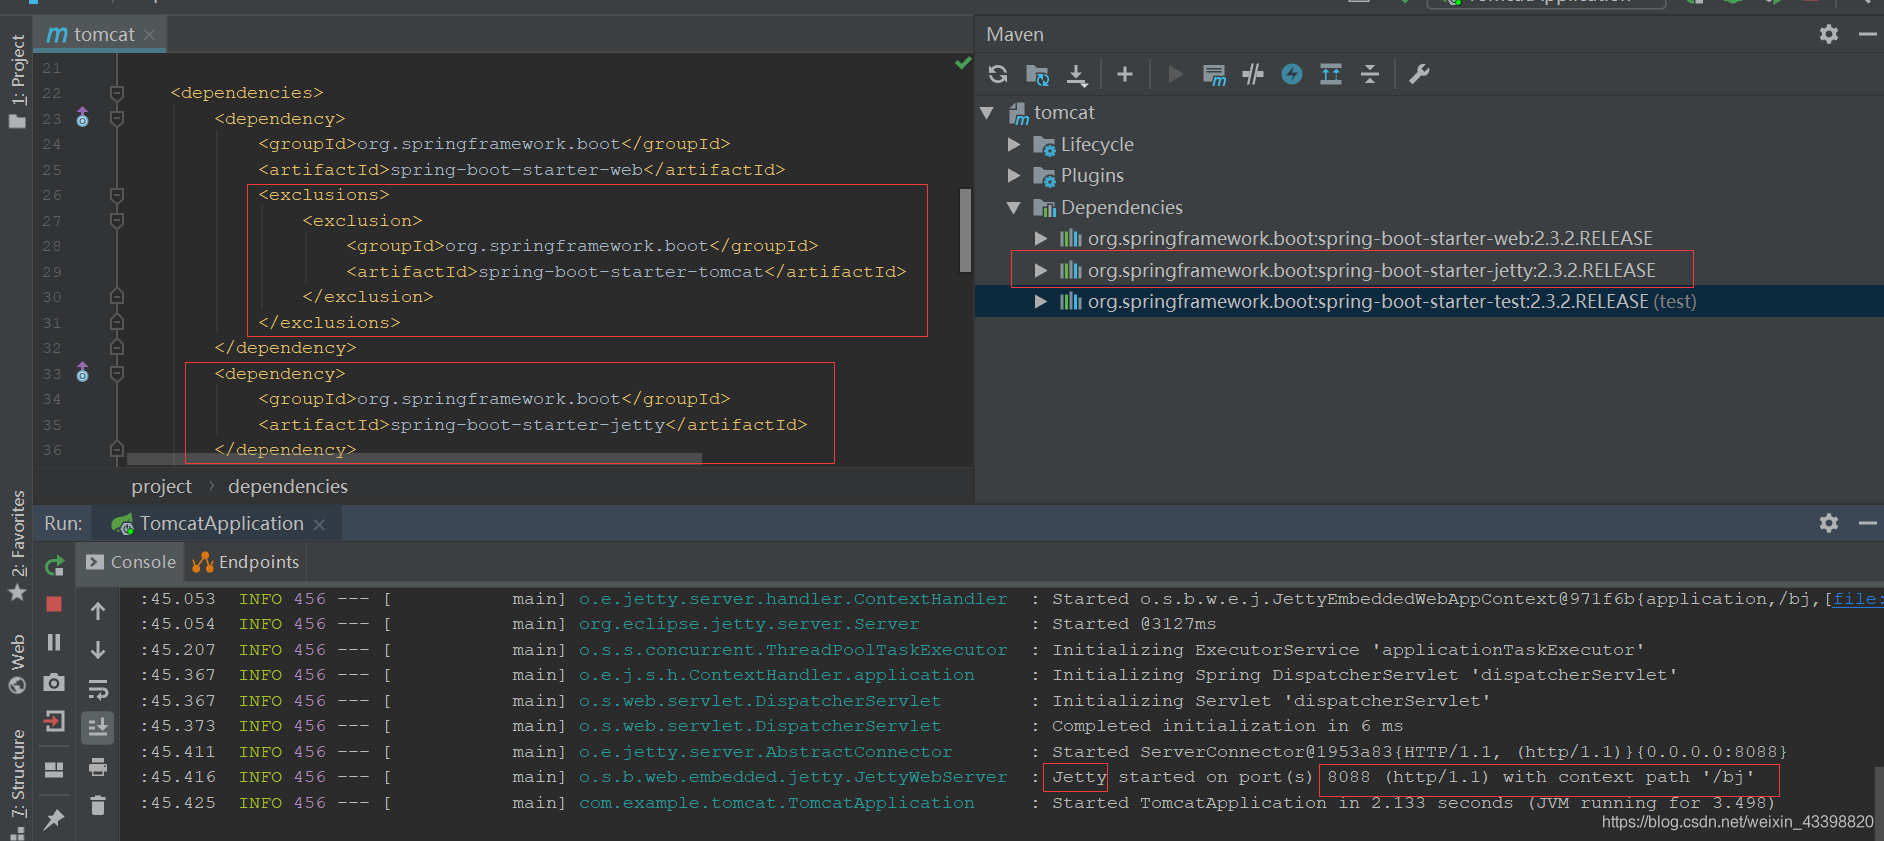Click the Exit application icon in Run panel
The width and height of the screenshot is (1884, 841).
pyautogui.click(x=54, y=721)
